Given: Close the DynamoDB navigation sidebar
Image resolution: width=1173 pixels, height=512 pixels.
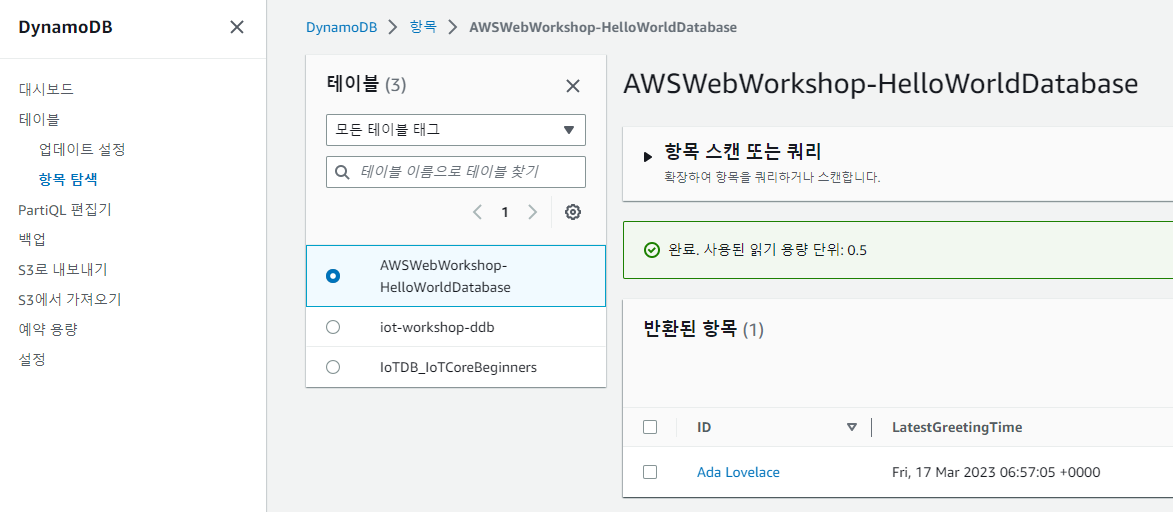Looking at the screenshot, I should point(236,28).
